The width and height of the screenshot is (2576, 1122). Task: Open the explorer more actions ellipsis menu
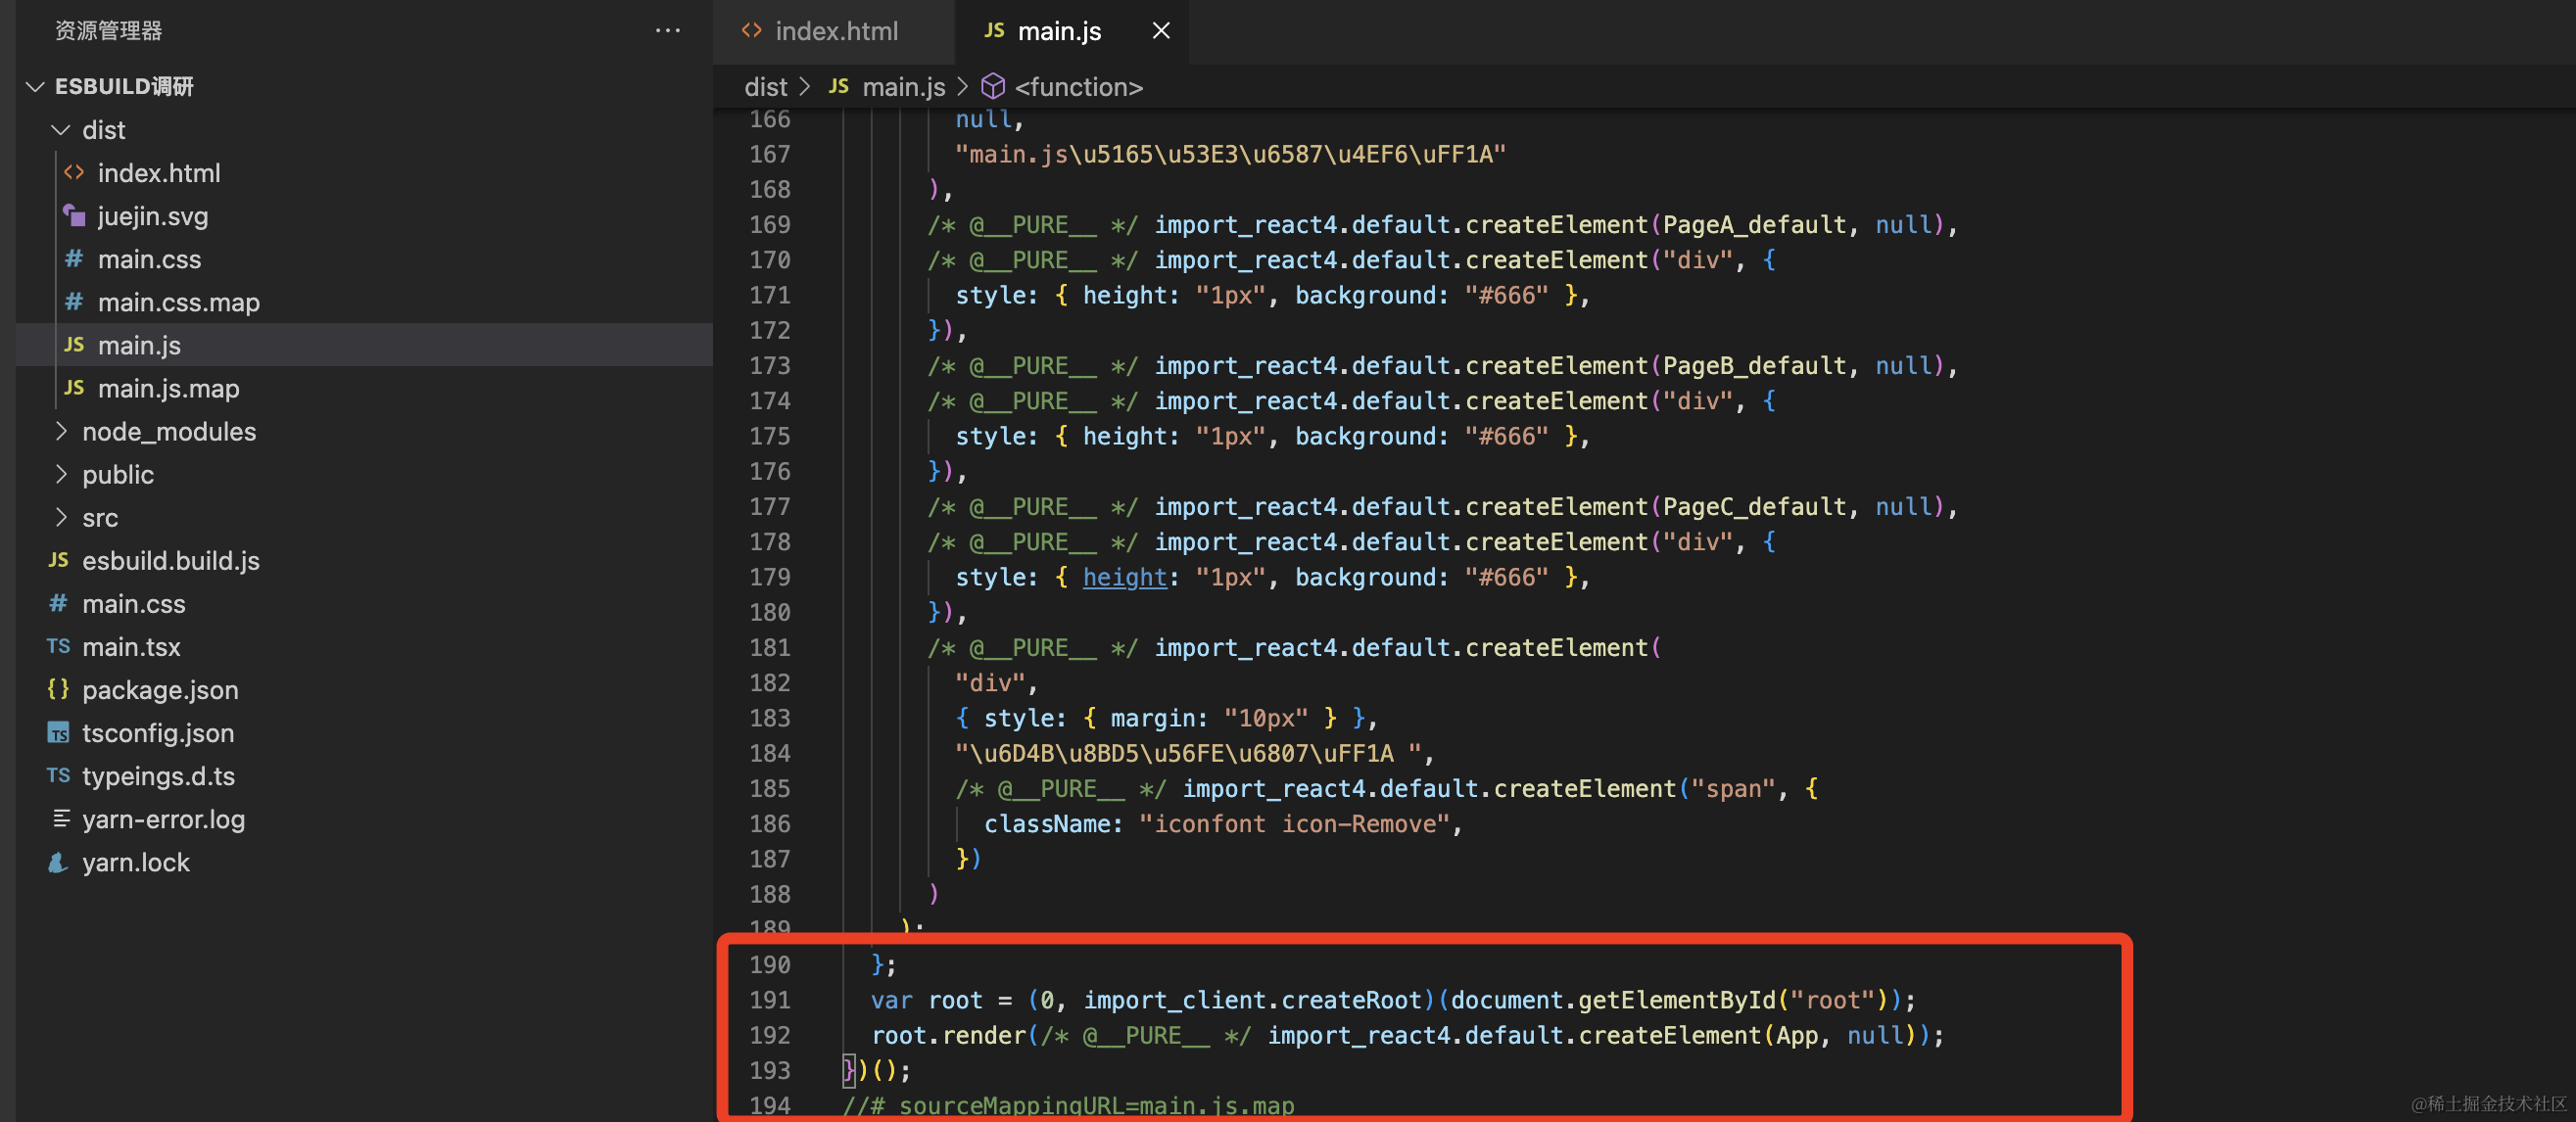[667, 31]
